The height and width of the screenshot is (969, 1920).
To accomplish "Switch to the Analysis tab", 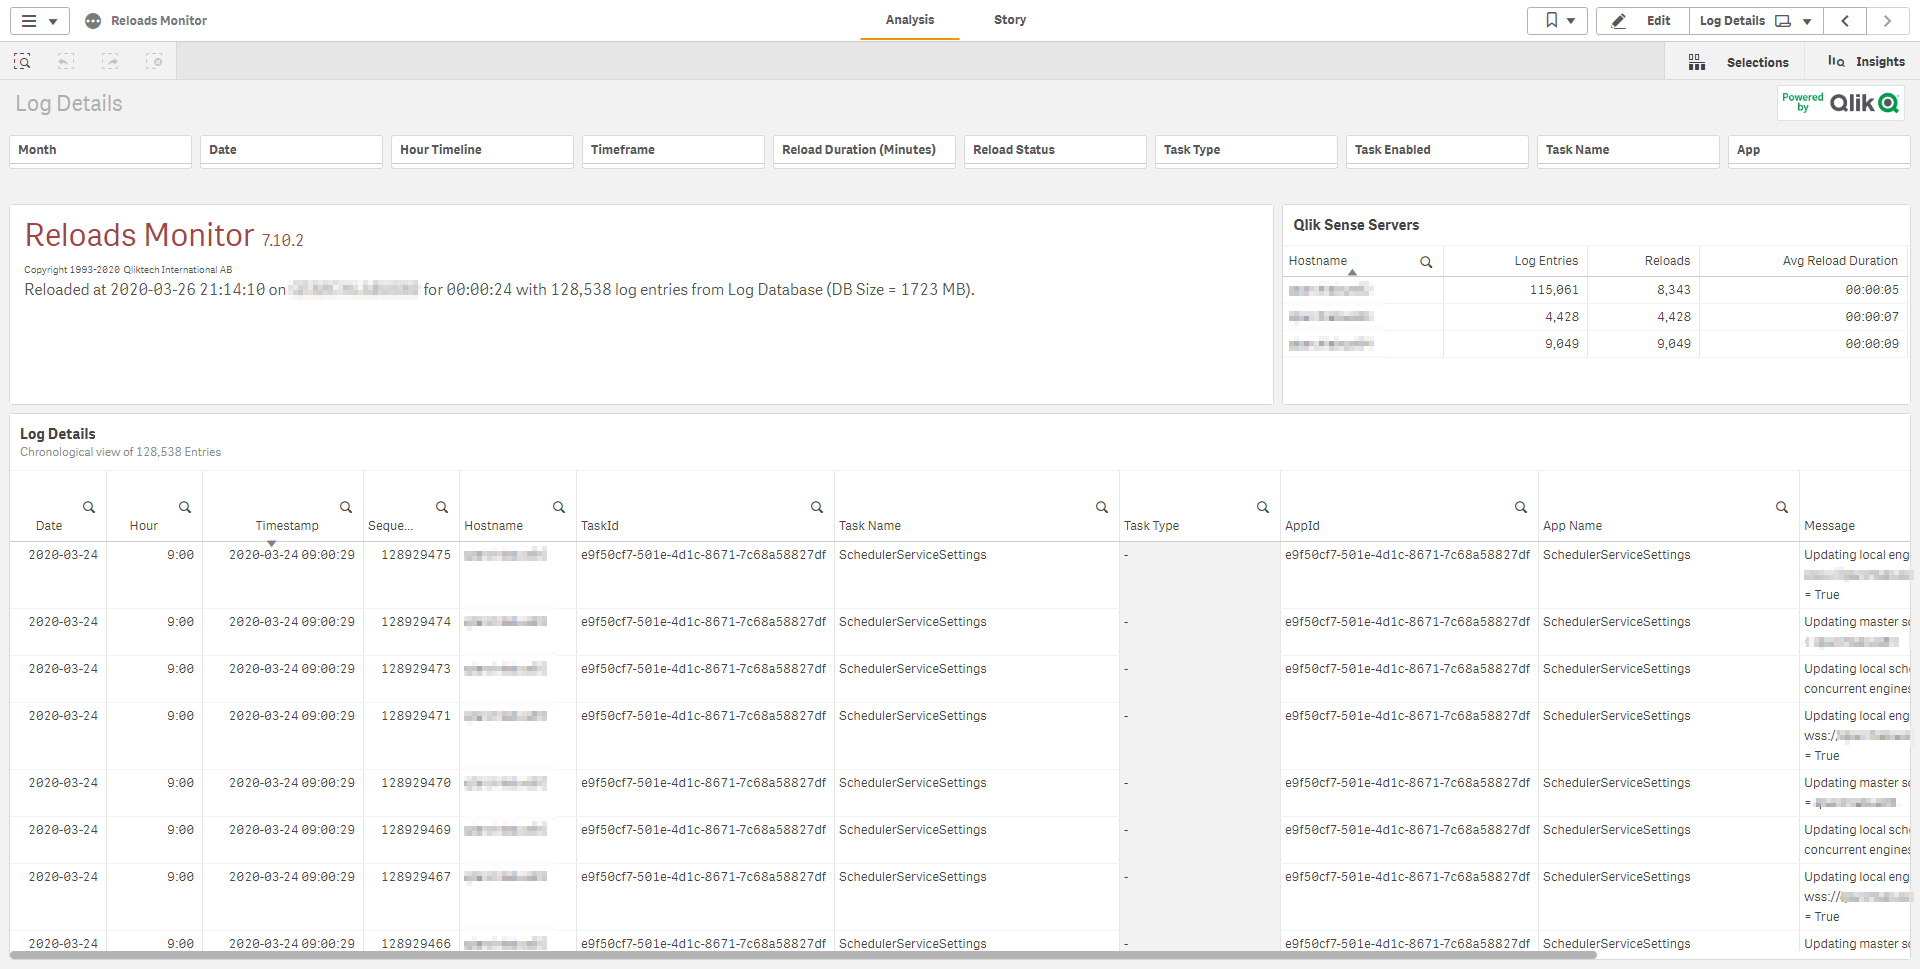I will [909, 20].
